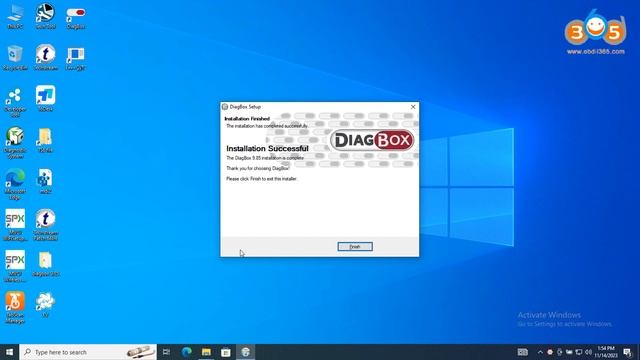Image resolution: width=640 pixels, height=360 pixels.
Task: Open the three-dot share-style developer tool shortcut
Action: [x=15, y=102]
